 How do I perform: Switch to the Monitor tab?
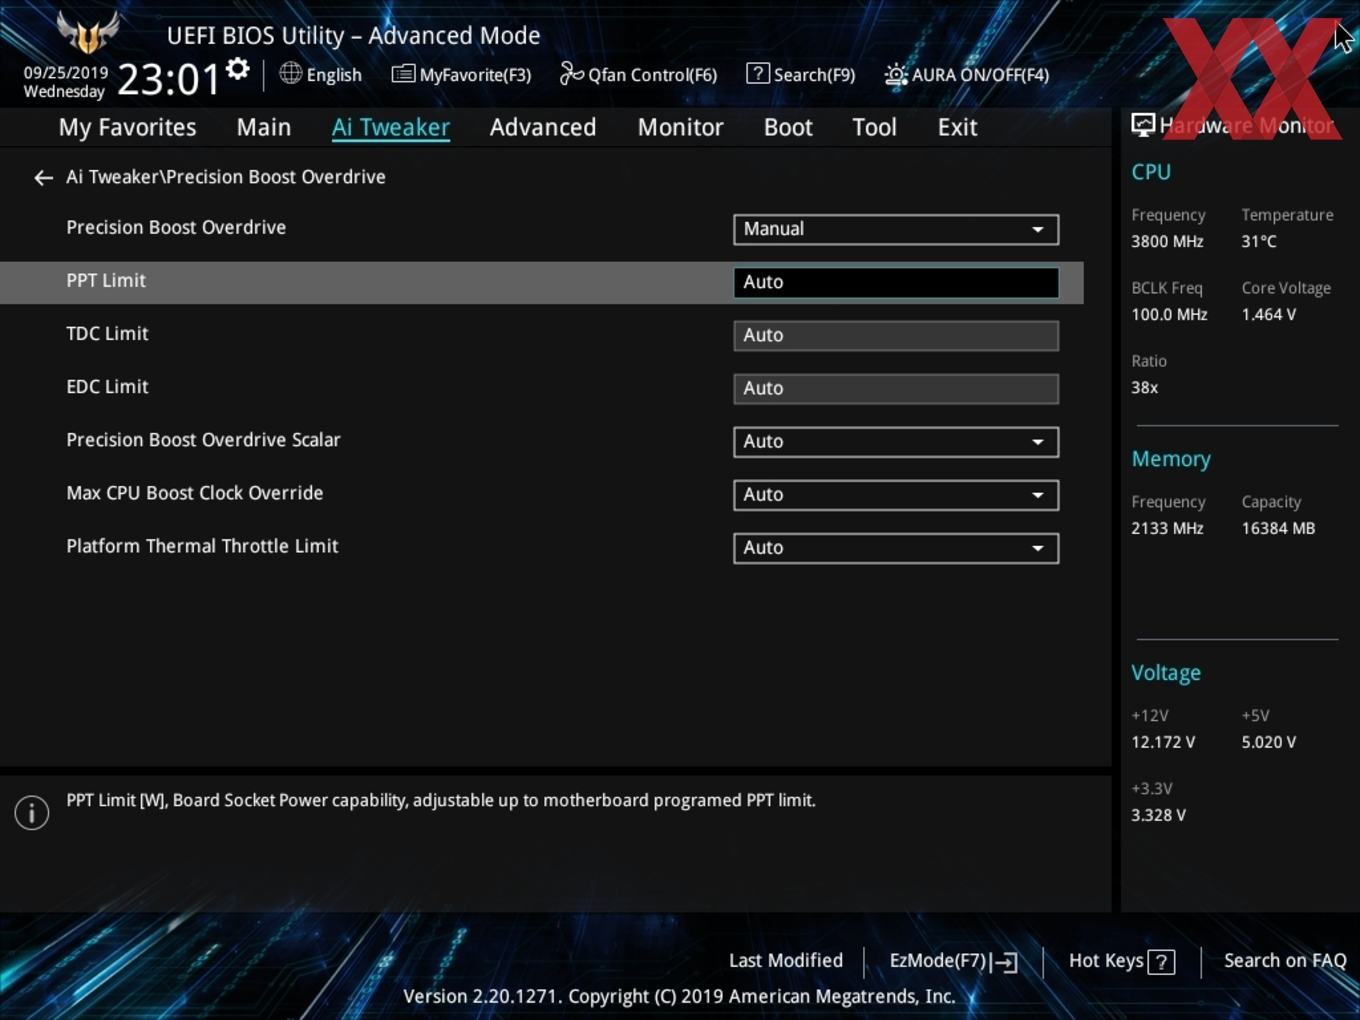pos(680,127)
